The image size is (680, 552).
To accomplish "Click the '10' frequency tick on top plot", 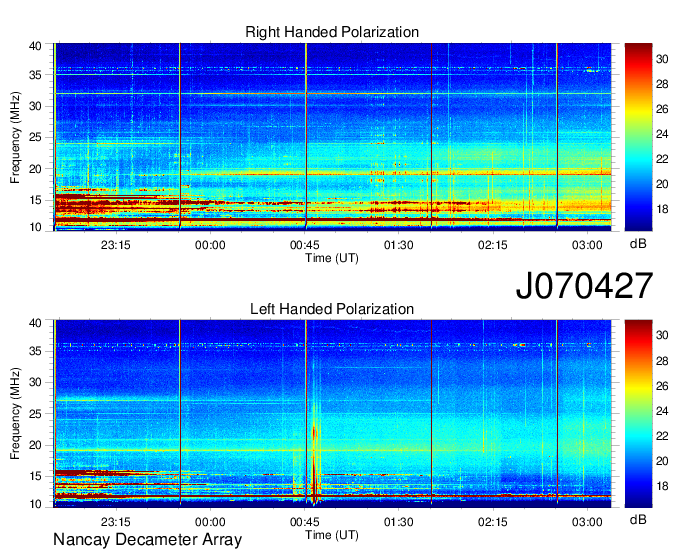I will (35, 227).
